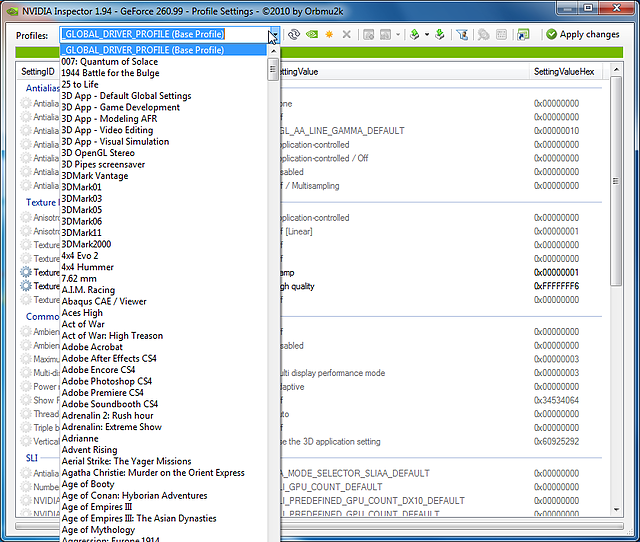Refresh the current profile settings

pyautogui.click(x=294, y=35)
